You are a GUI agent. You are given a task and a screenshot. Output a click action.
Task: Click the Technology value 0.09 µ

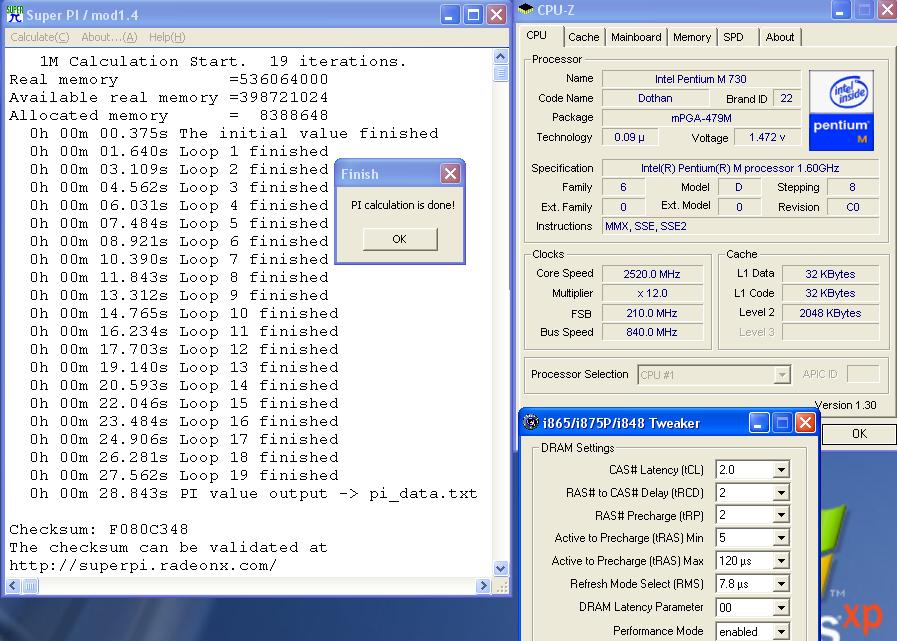coord(629,137)
